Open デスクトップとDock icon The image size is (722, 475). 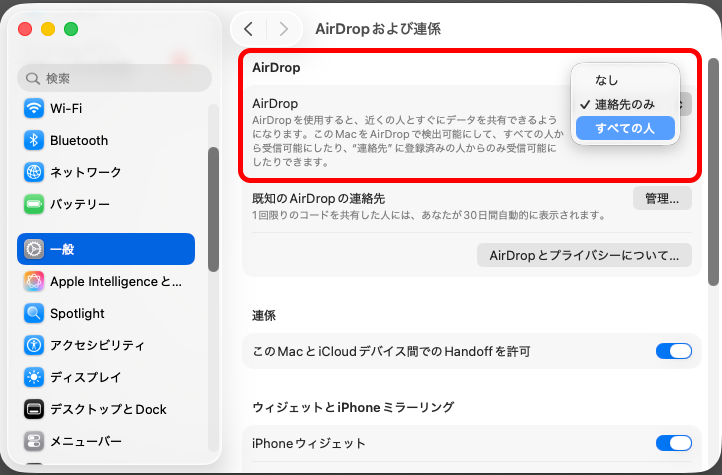34,409
